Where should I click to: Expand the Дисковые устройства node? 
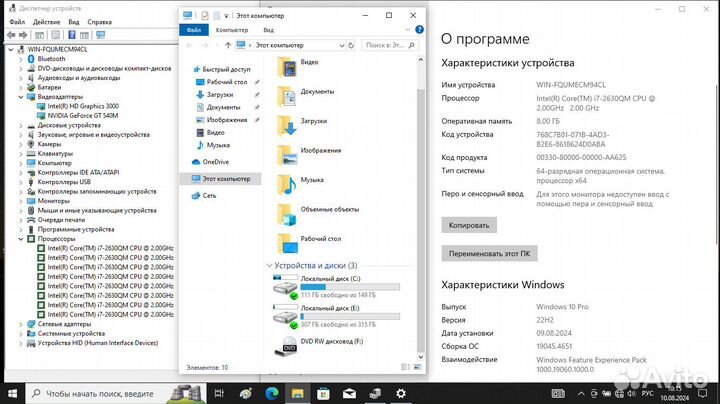coord(21,125)
